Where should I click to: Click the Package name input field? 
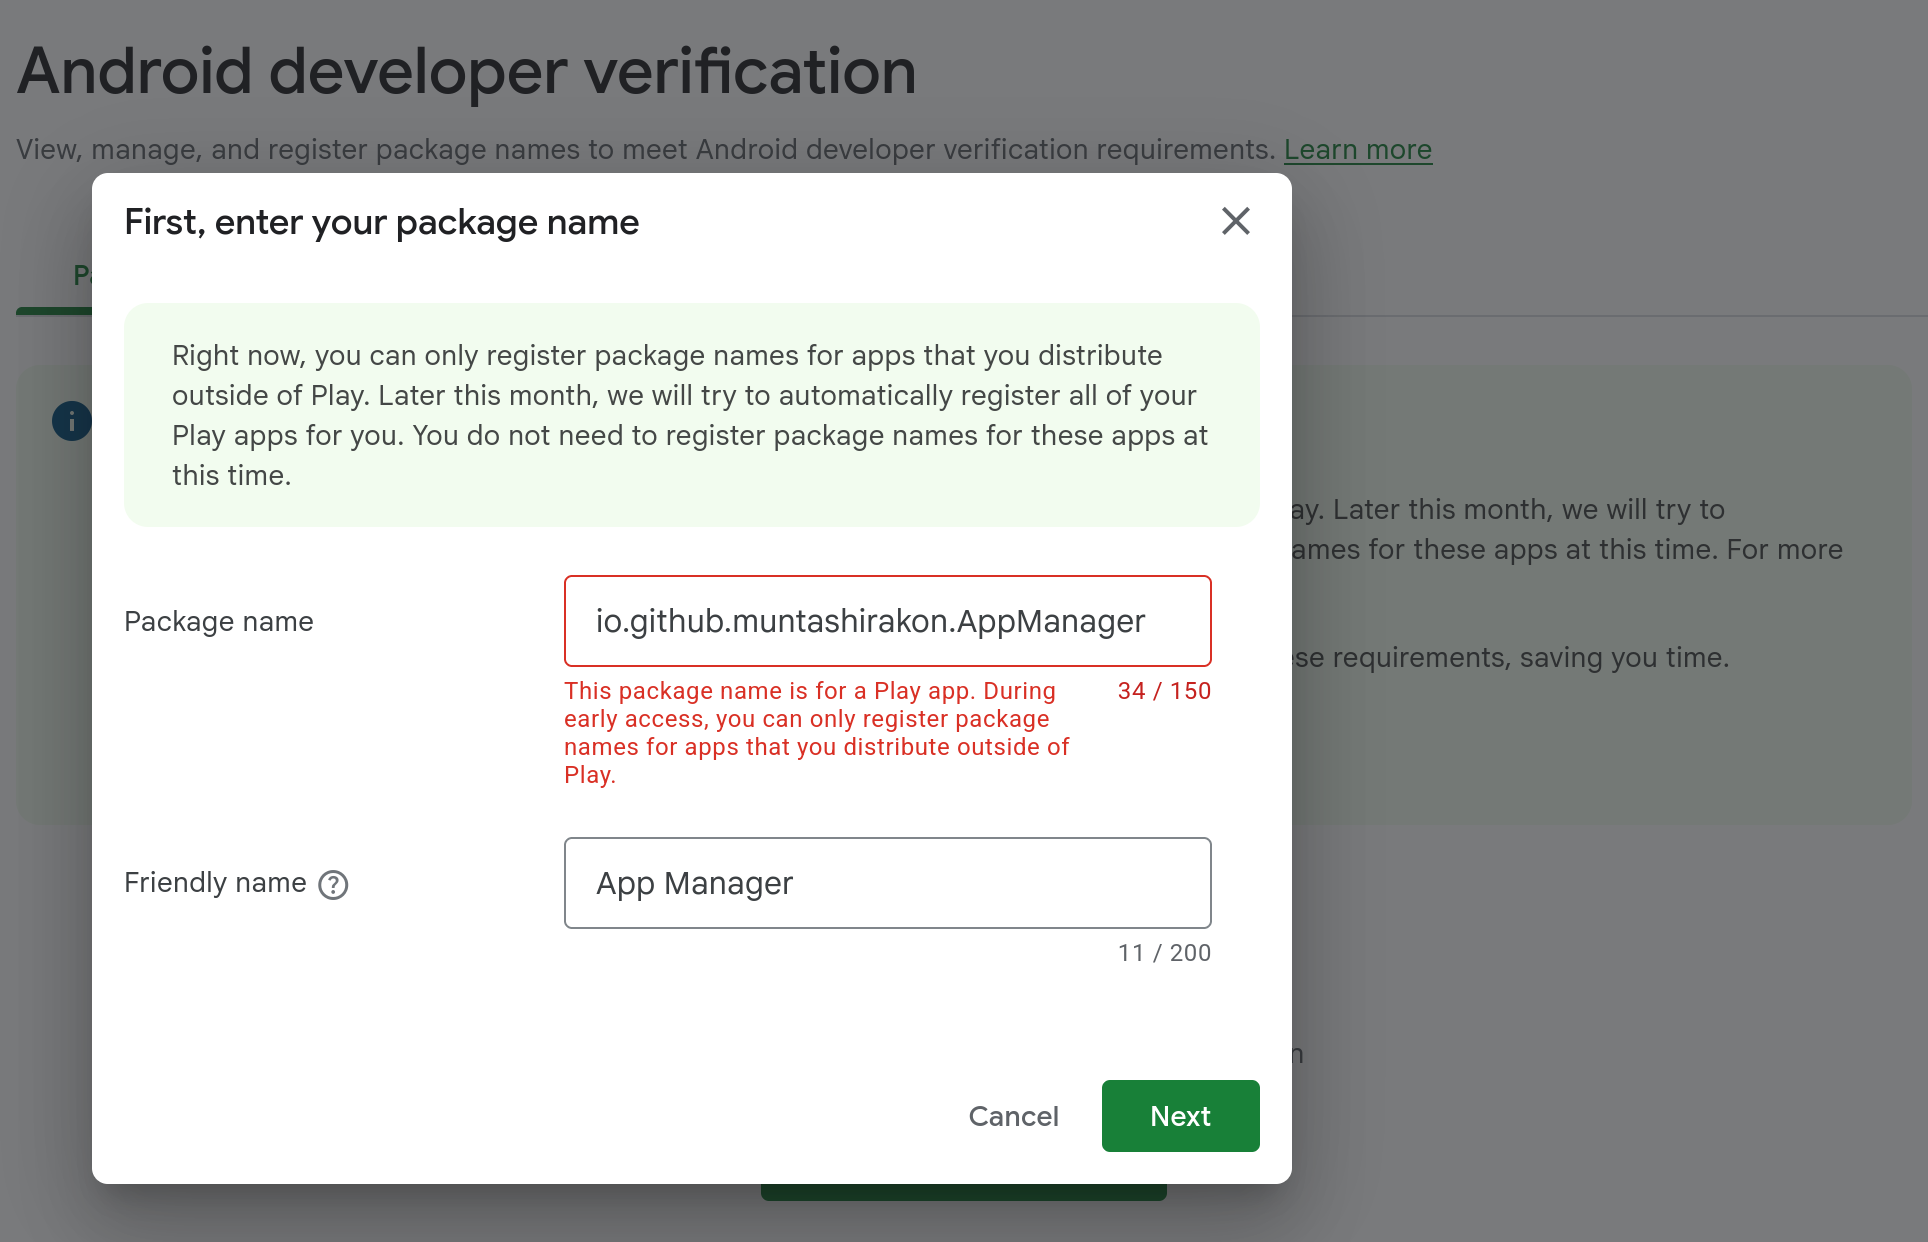pos(887,621)
